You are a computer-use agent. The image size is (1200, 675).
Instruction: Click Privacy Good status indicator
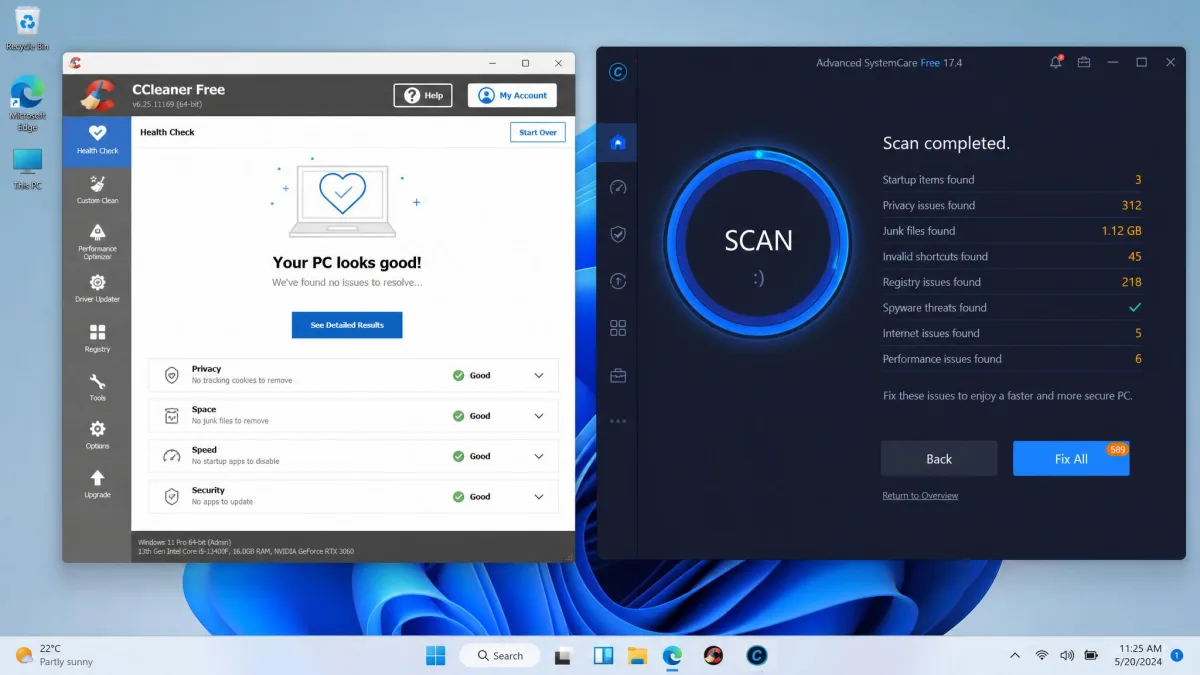click(471, 376)
